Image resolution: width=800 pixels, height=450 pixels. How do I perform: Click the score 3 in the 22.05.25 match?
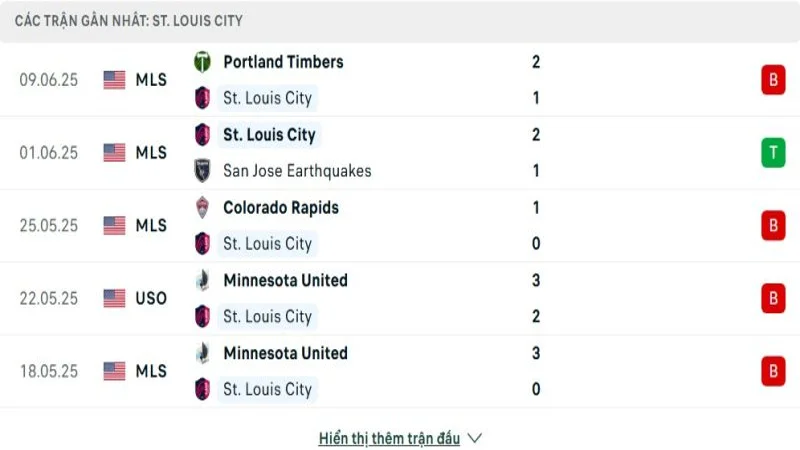(x=537, y=281)
